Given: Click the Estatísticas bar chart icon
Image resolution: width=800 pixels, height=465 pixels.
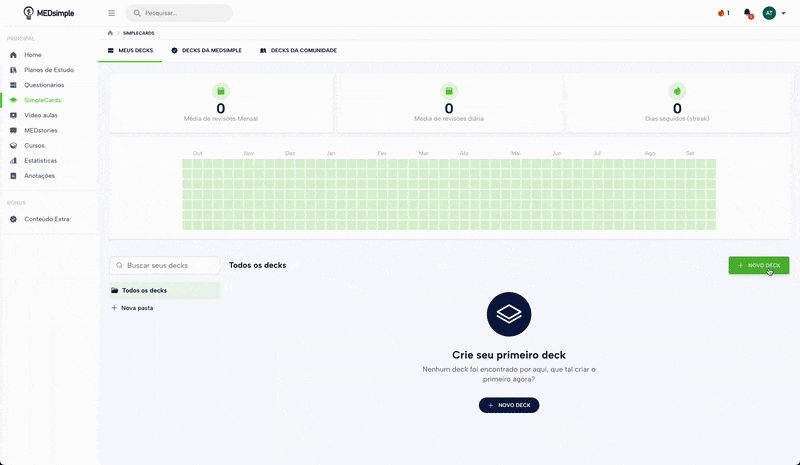Looking at the screenshot, I should point(13,161).
